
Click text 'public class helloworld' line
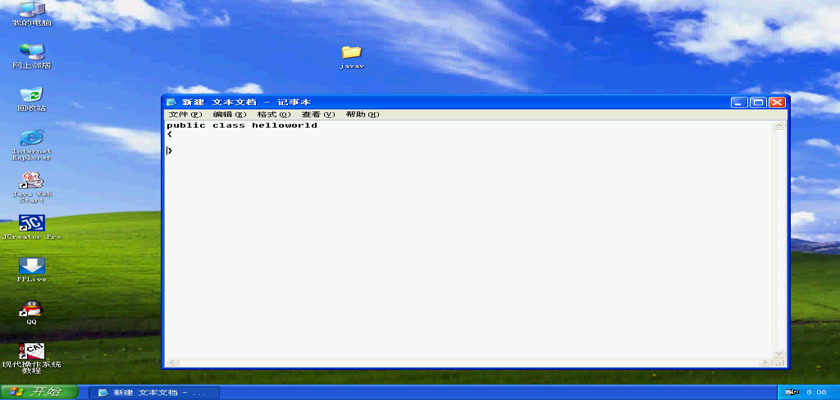pyautogui.click(x=242, y=125)
